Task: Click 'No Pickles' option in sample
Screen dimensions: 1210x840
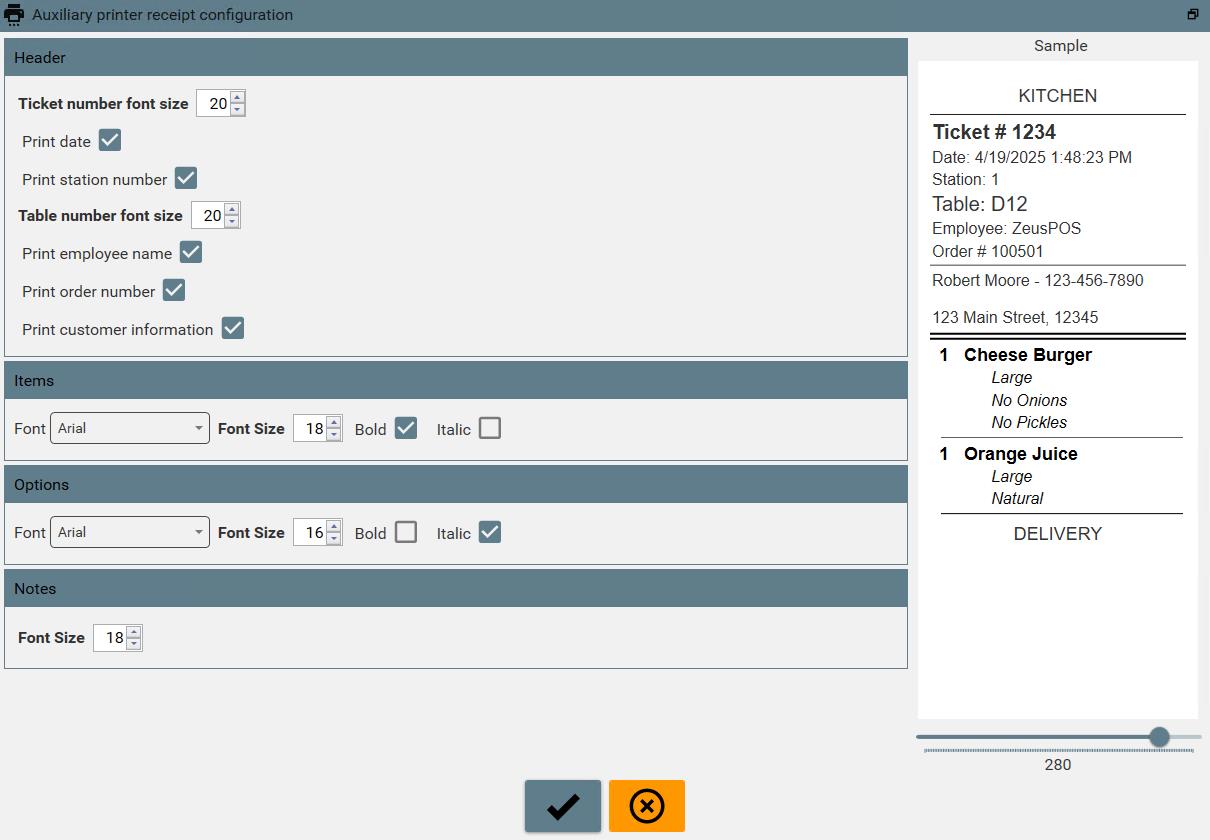Action: [1029, 422]
